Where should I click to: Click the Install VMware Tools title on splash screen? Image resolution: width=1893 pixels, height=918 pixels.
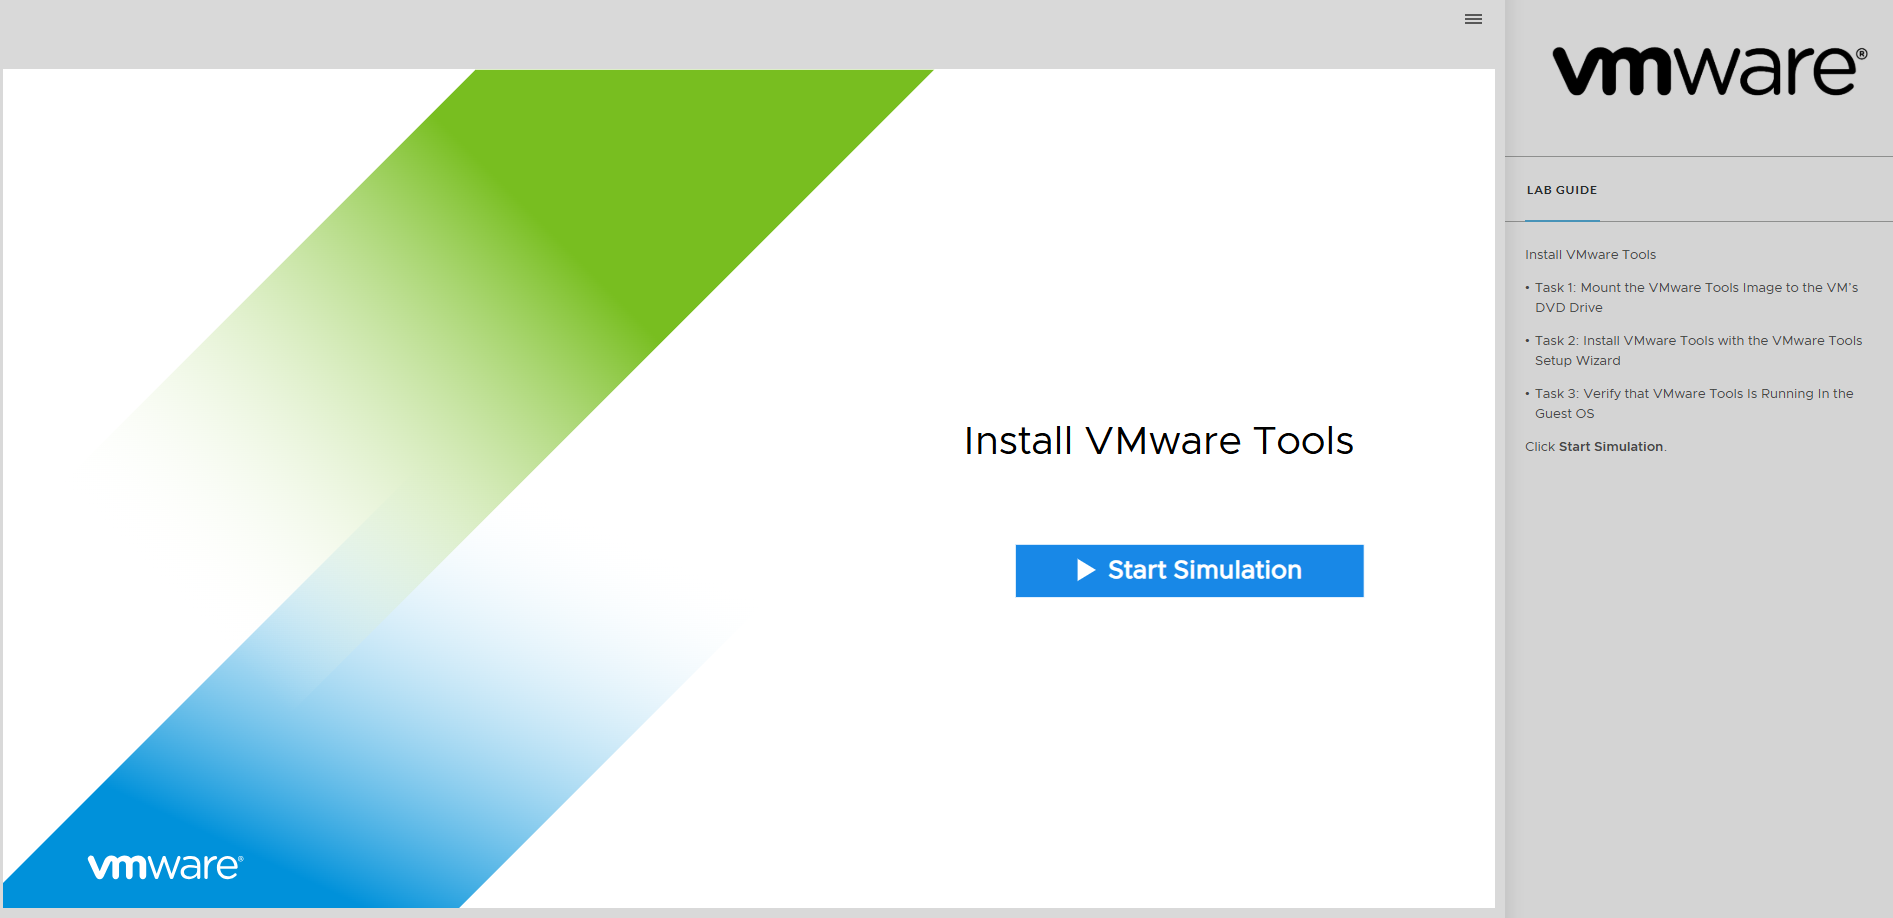click(1158, 440)
